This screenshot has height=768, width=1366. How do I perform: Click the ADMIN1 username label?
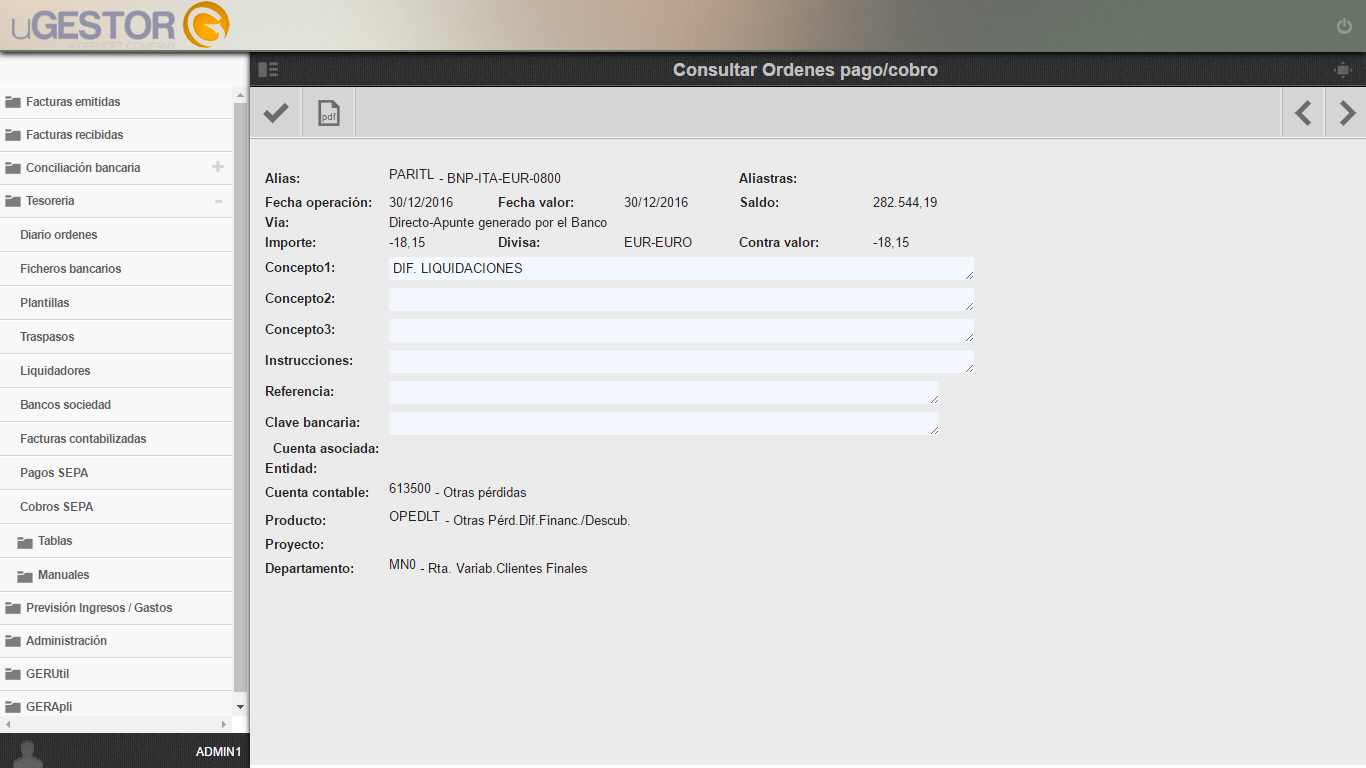pyautogui.click(x=218, y=752)
